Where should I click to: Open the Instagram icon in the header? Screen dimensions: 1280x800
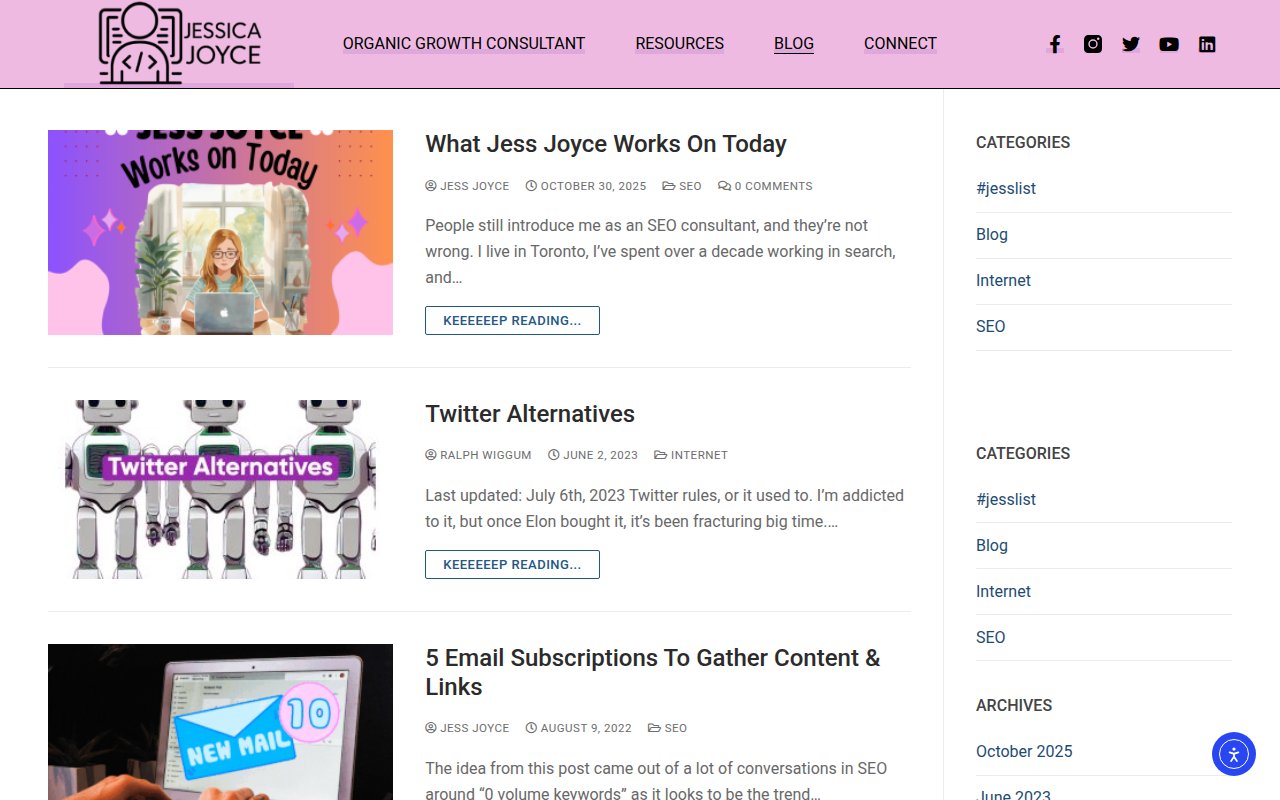click(x=1092, y=43)
